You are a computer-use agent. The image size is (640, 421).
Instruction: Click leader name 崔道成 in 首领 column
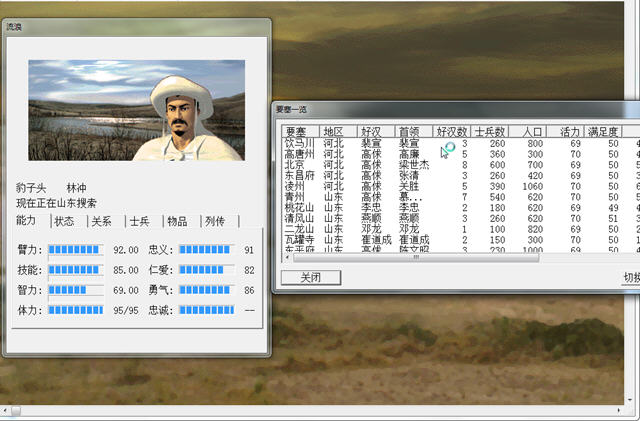[x=414, y=240]
